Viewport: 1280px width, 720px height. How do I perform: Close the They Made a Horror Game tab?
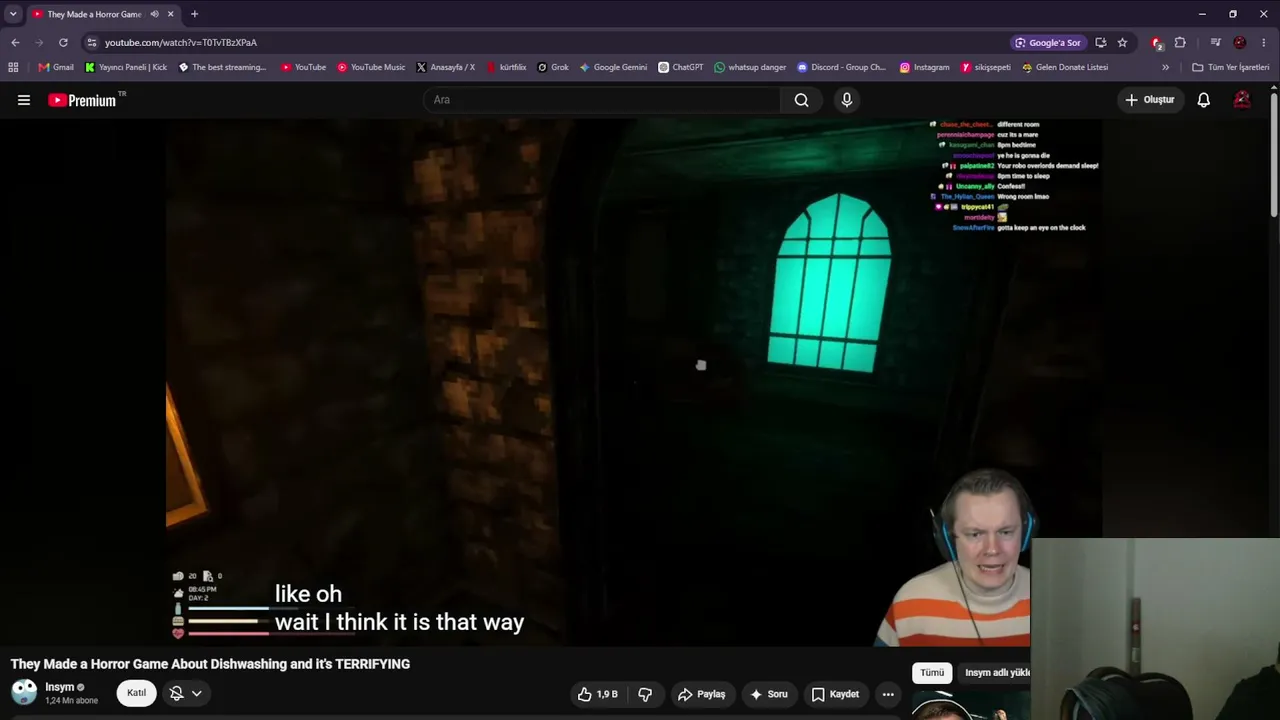click(171, 14)
